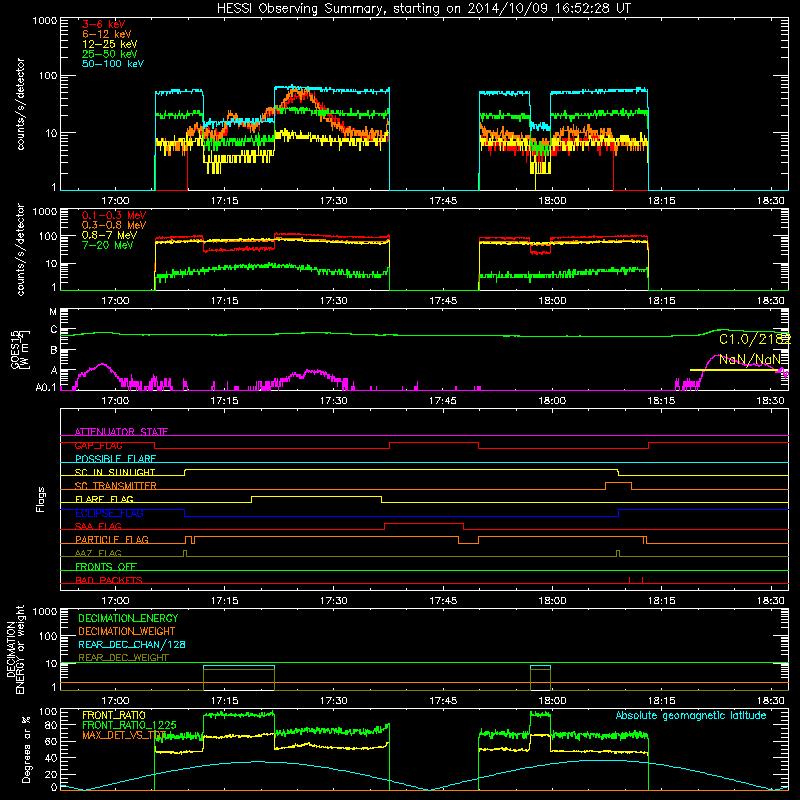Click the "0.8-7 MeV" legend label
800x800 pixels.
tap(109, 235)
